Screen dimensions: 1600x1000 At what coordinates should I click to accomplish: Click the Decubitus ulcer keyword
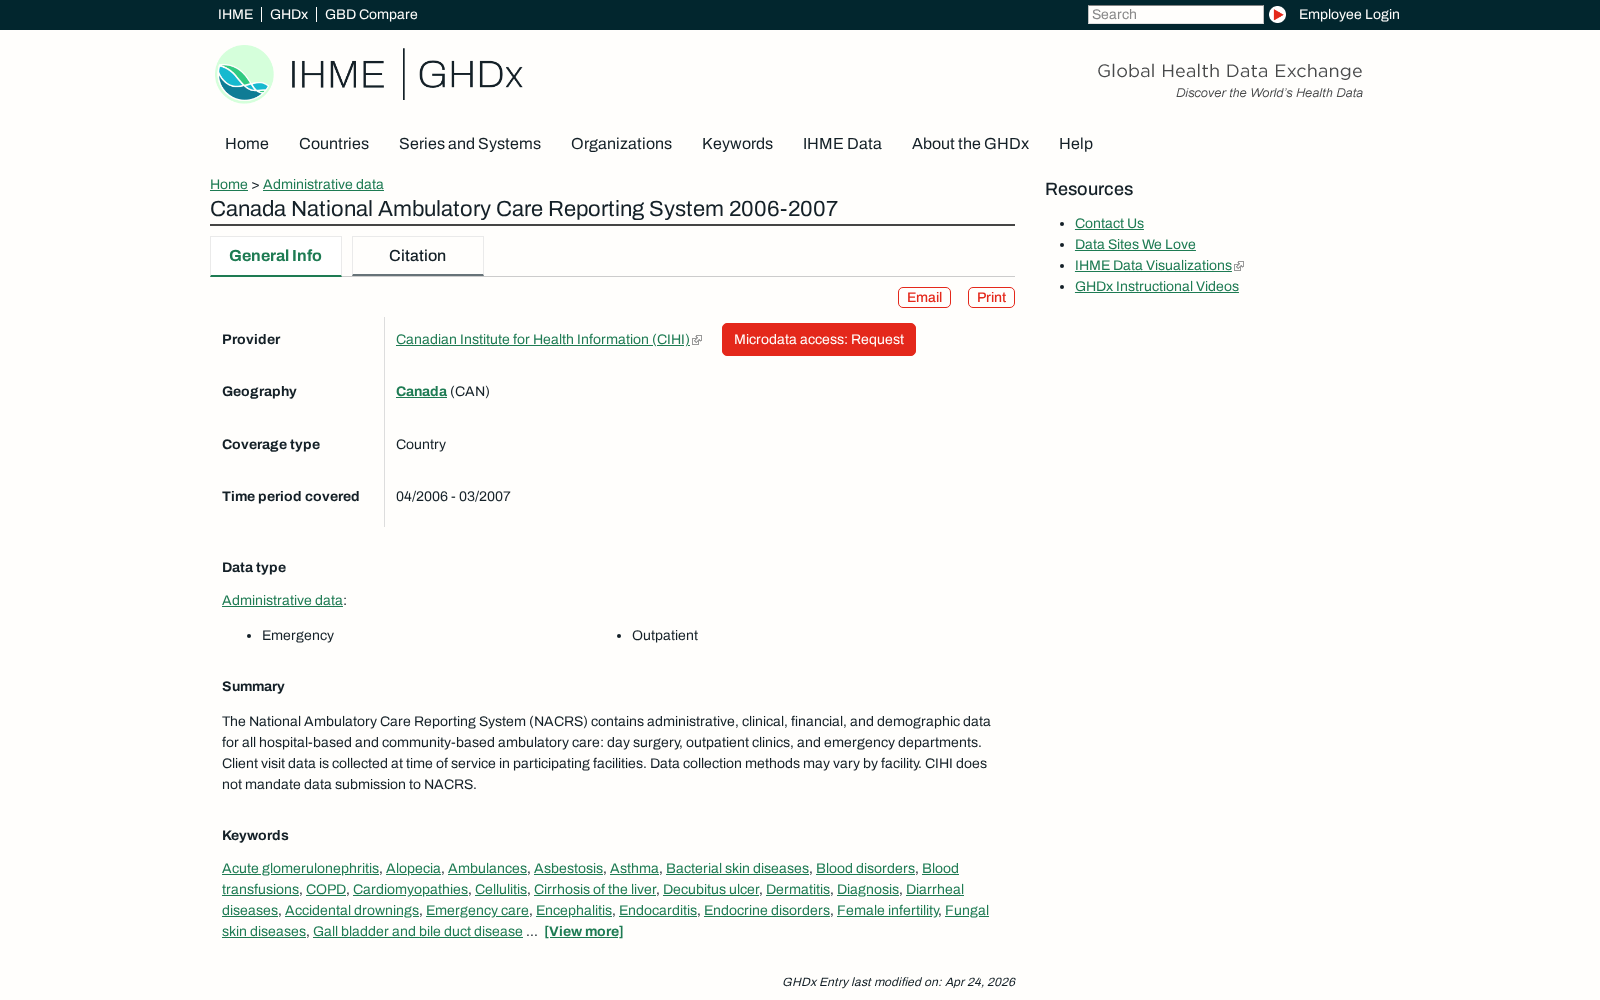pos(711,889)
